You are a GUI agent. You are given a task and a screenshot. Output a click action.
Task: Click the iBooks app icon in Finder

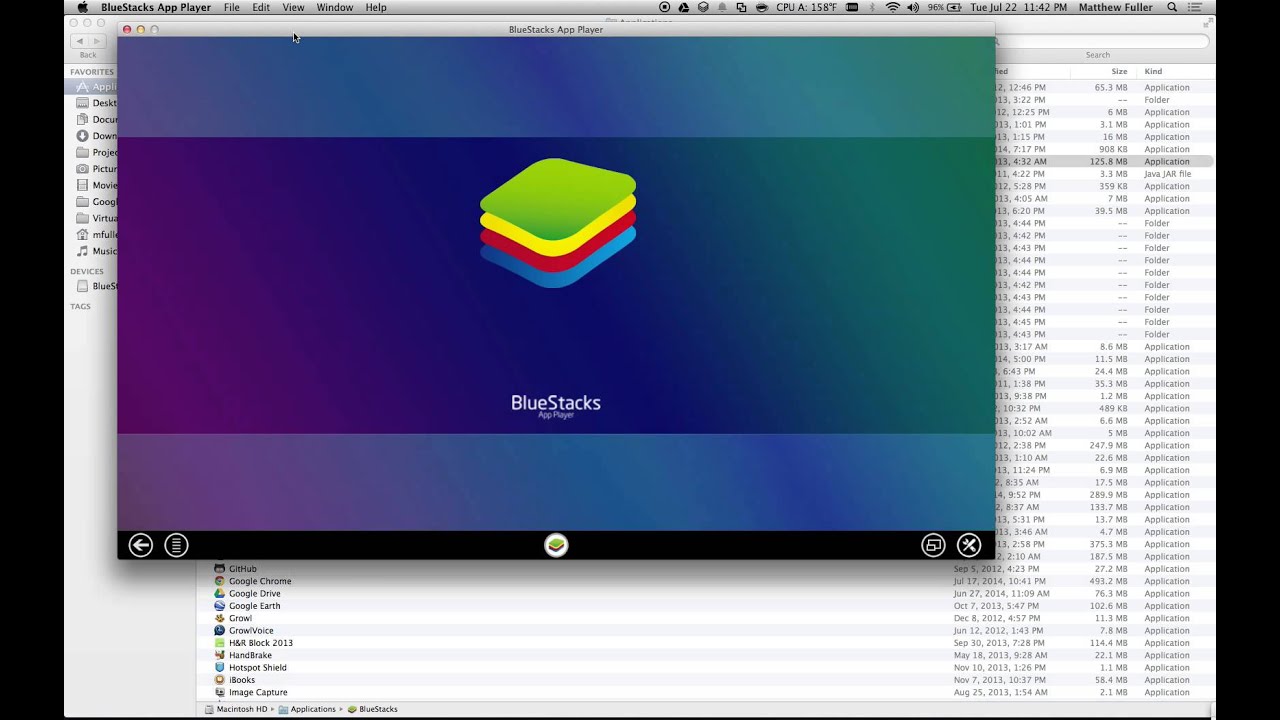click(220, 680)
